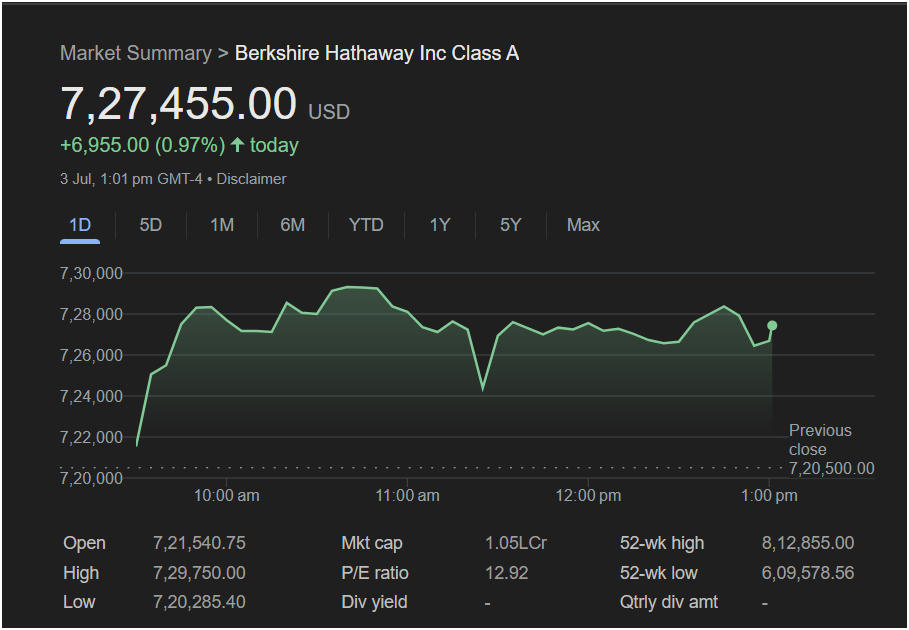Show the 6M price history
The width and height of the screenshot is (909, 630).
pyautogui.click(x=292, y=225)
